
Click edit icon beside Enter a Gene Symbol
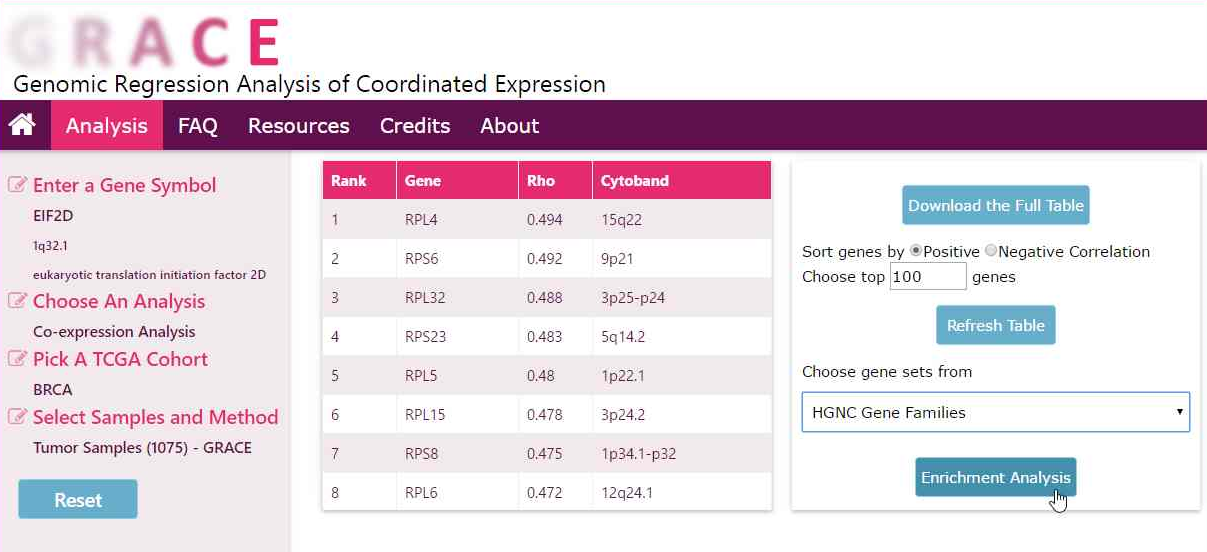18,185
